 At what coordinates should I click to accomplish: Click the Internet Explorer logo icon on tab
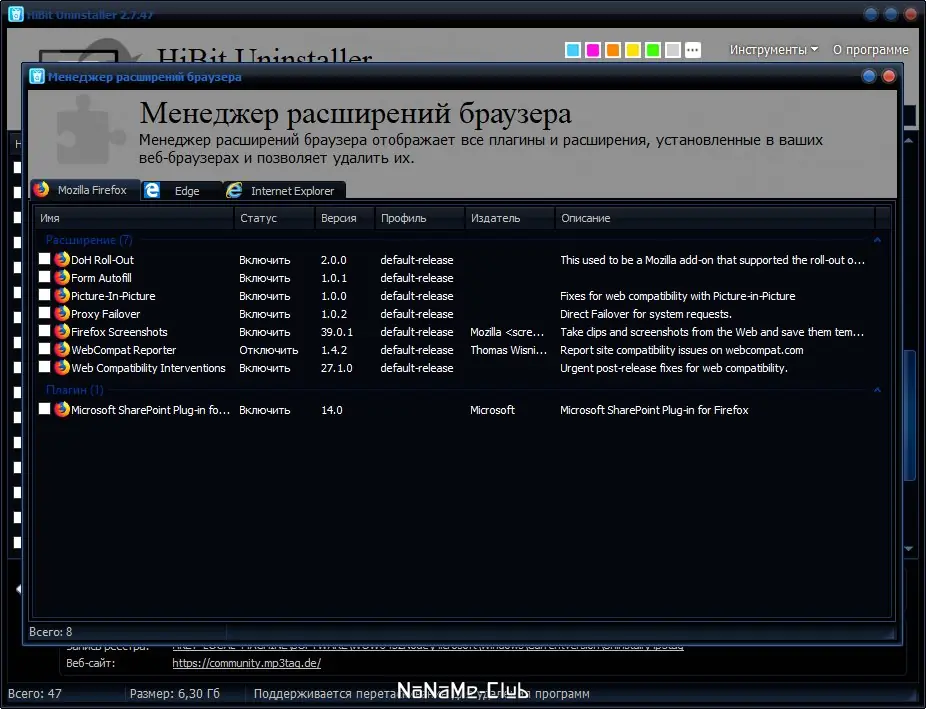click(x=234, y=190)
